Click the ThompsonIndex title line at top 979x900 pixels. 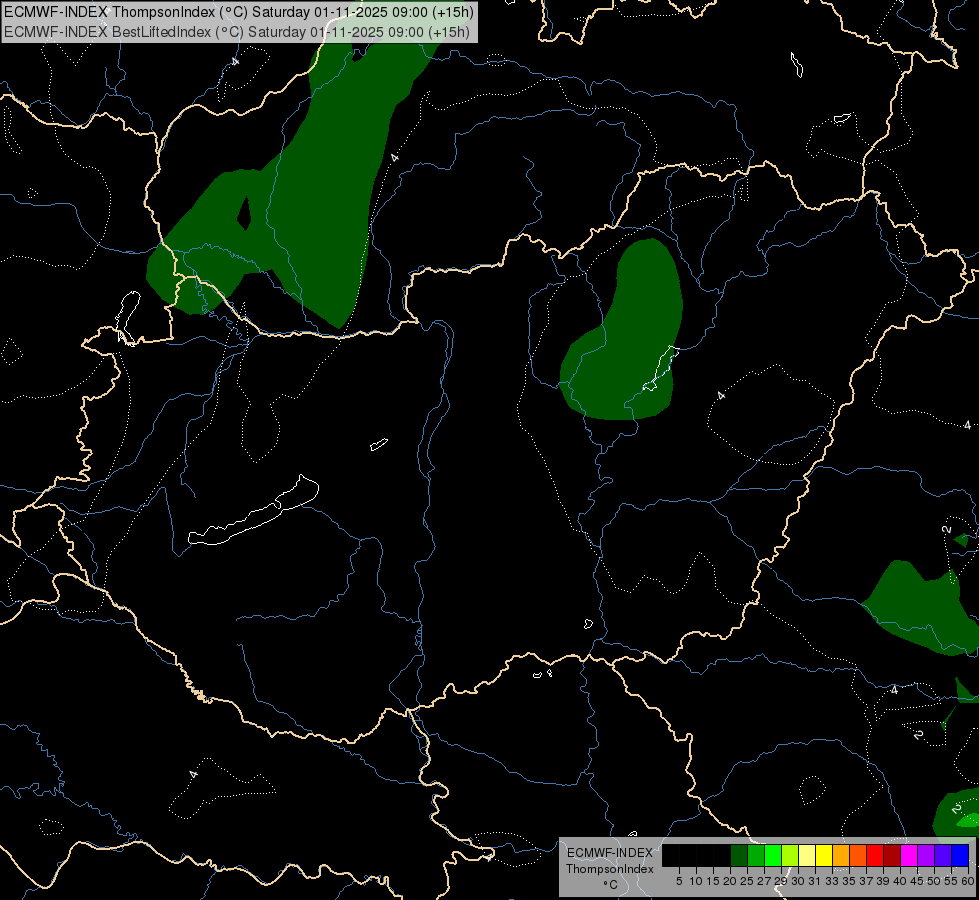239,12
